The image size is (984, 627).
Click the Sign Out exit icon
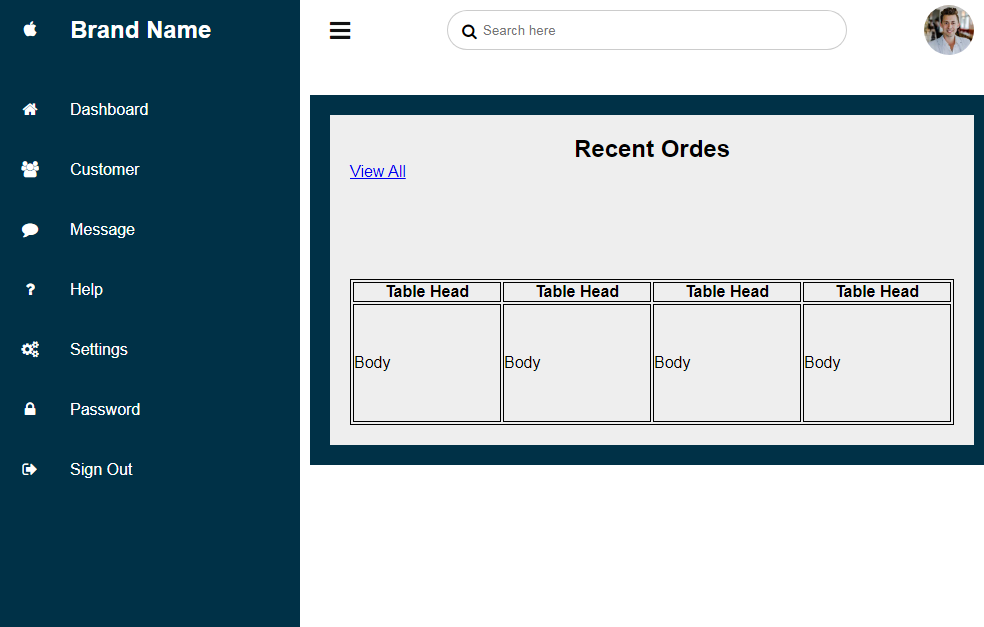click(x=30, y=469)
